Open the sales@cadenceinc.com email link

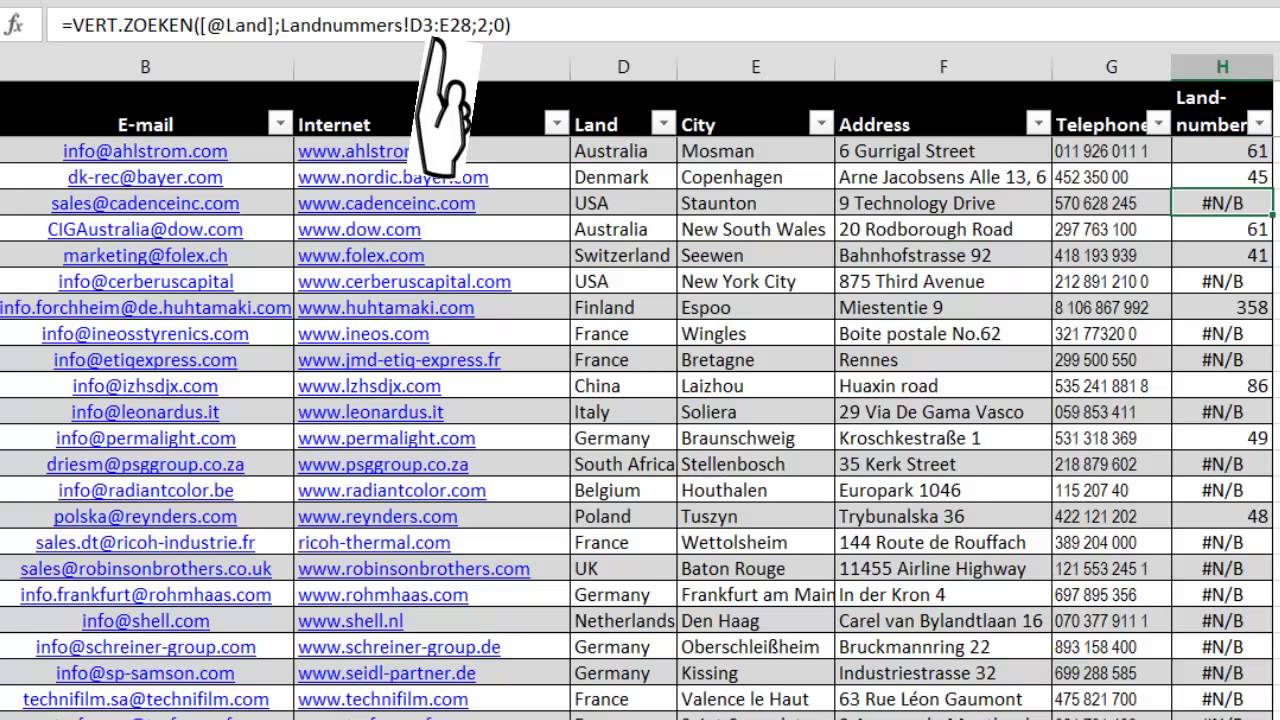click(x=145, y=203)
